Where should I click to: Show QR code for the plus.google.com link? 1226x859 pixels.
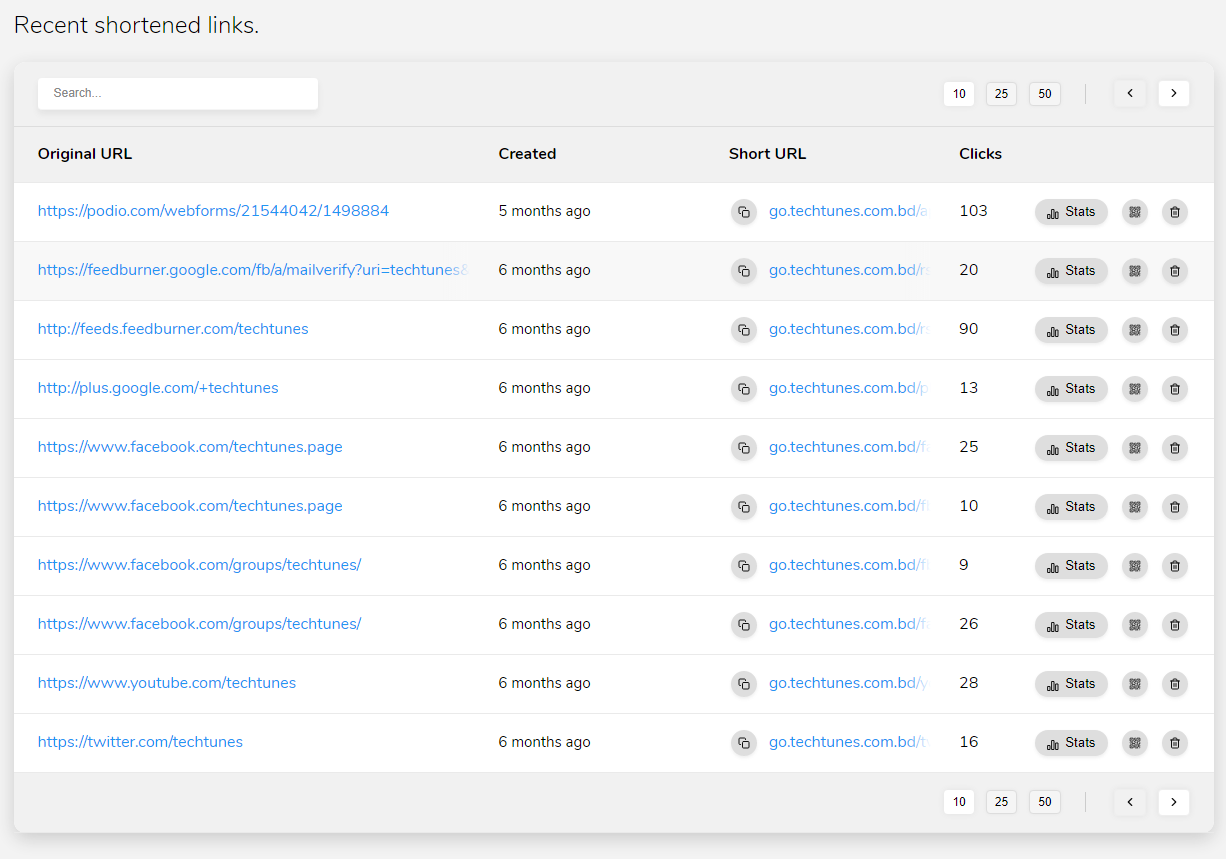click(1134, 389)
